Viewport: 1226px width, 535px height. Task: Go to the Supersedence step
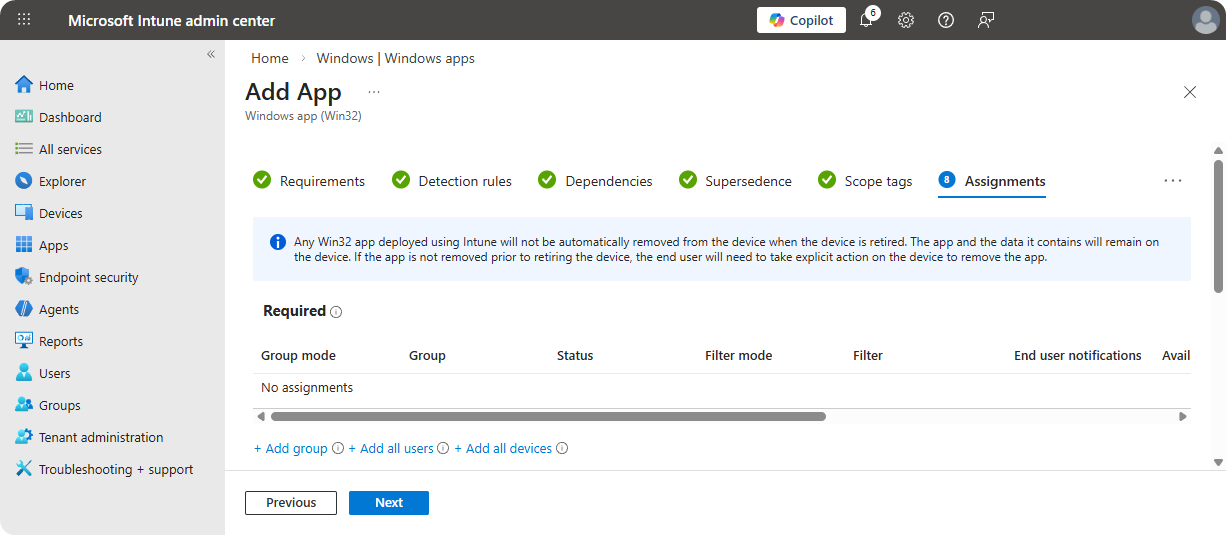[747, 181]
